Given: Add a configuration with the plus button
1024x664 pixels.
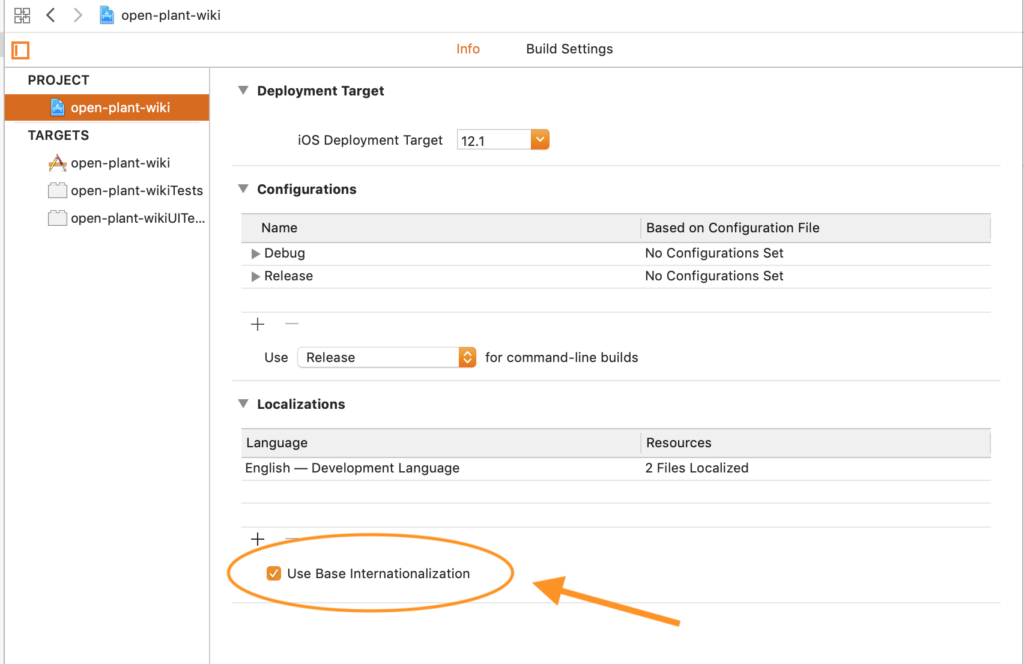Looking at the screenshot, I should (257, 324).
